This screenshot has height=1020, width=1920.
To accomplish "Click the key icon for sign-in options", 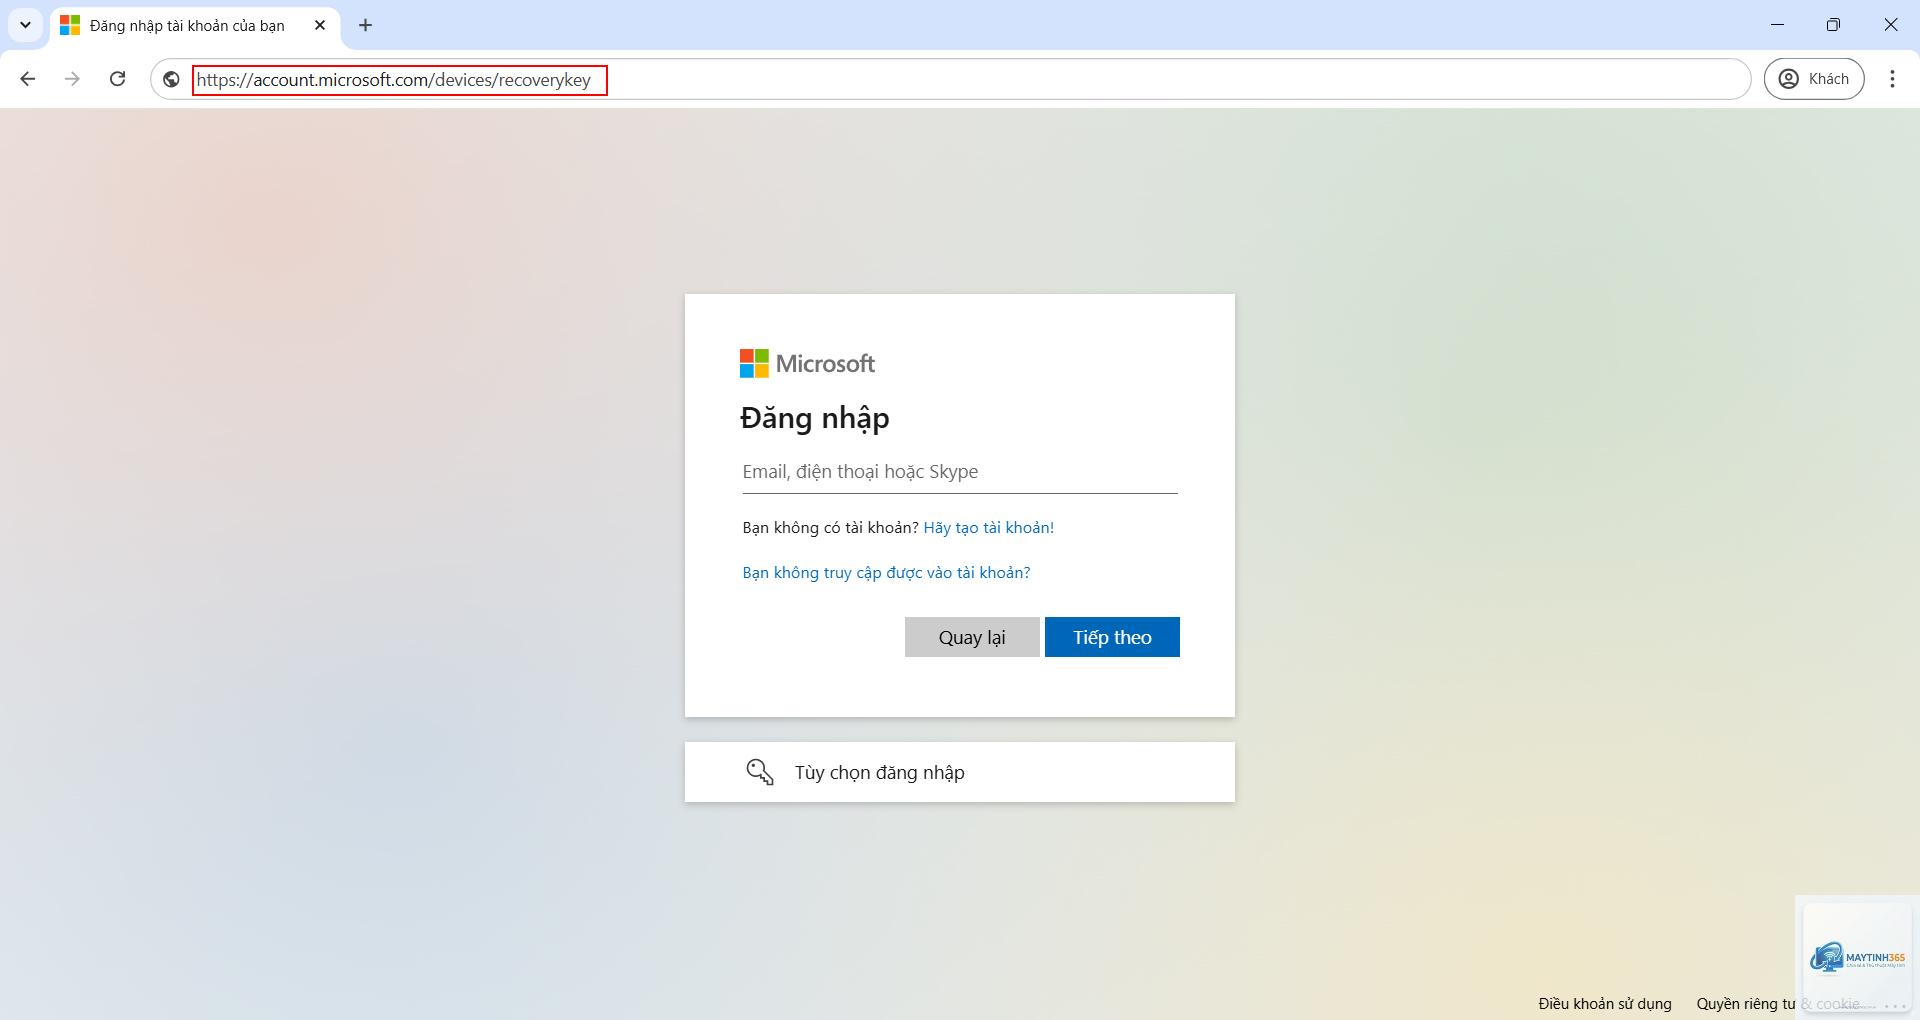I will point(760,772).
